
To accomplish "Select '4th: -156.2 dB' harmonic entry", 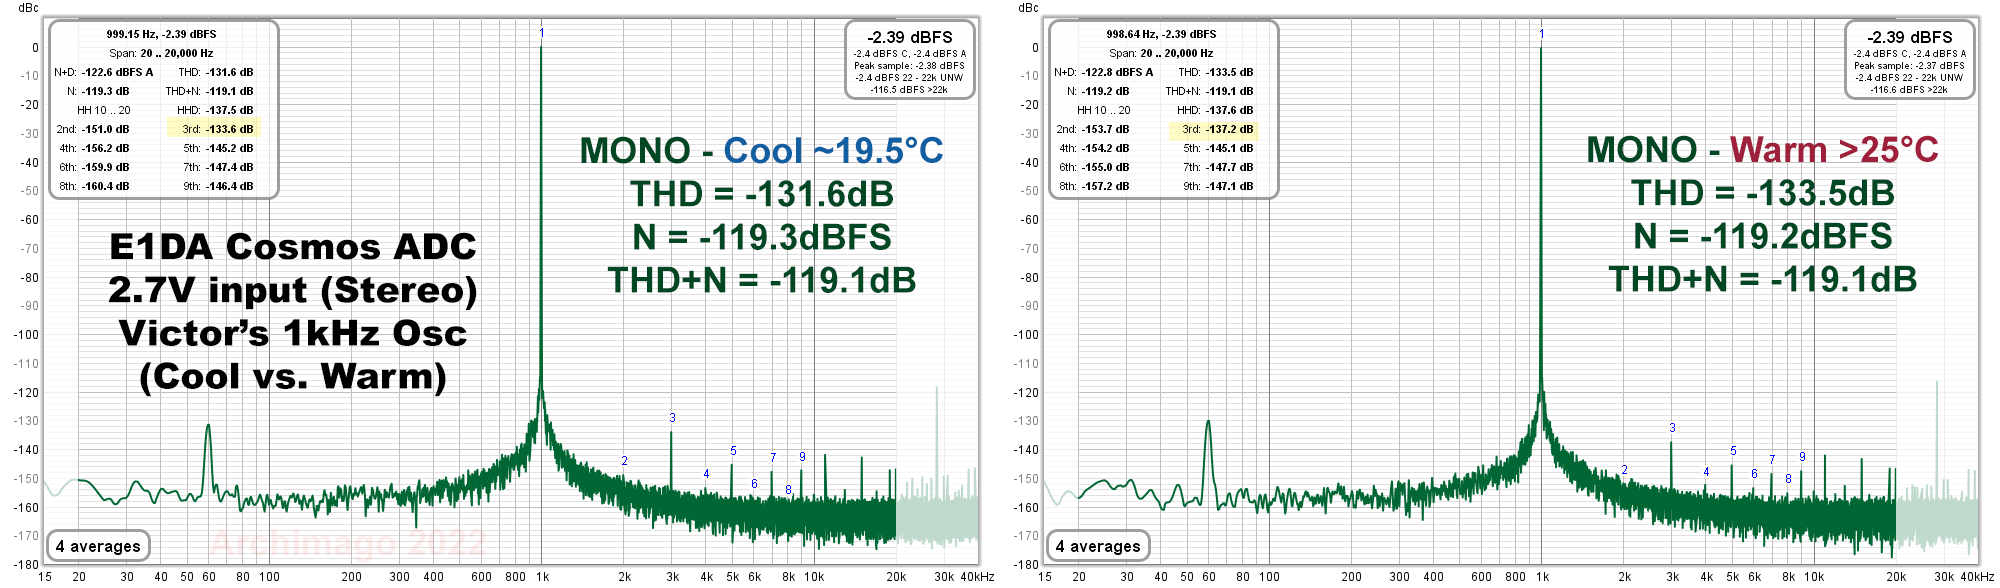I will tap(94, 148).
